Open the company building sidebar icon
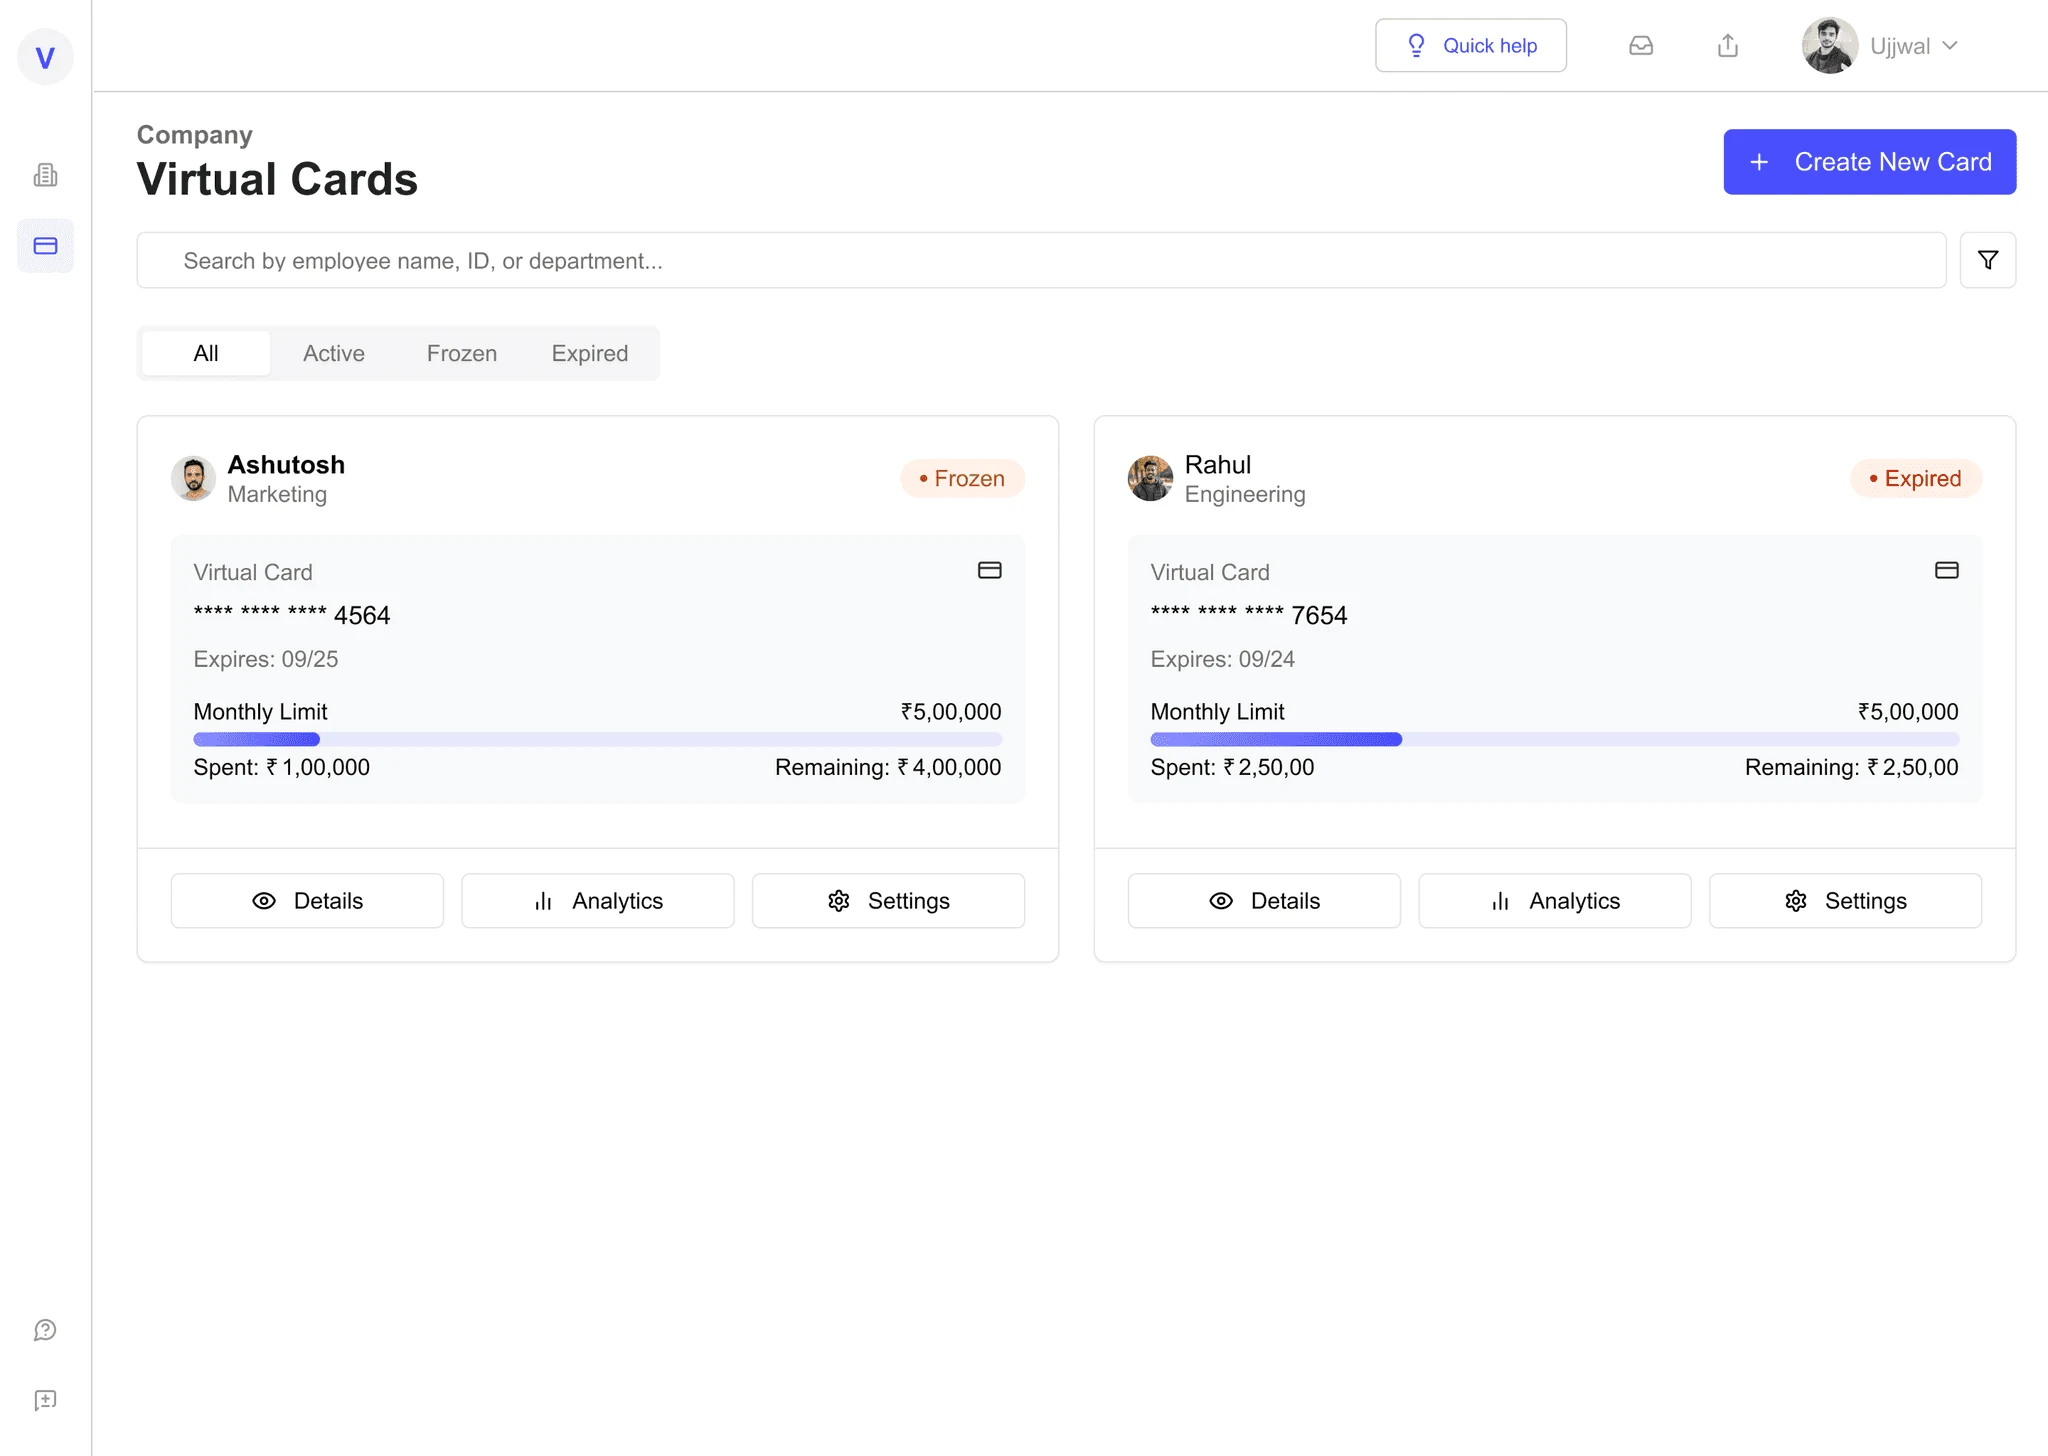The height and width of the screenshot is (1456, 2048). (45, 175)
